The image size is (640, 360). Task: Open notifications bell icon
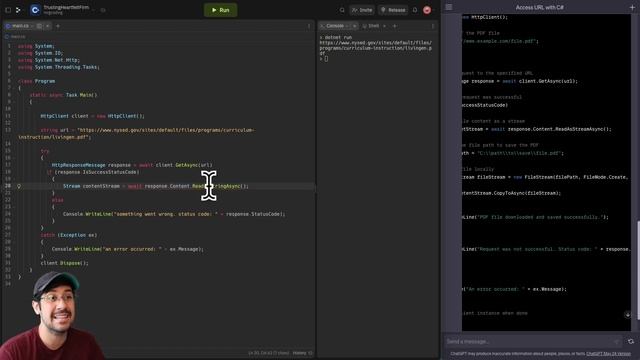tap(415, 10)
